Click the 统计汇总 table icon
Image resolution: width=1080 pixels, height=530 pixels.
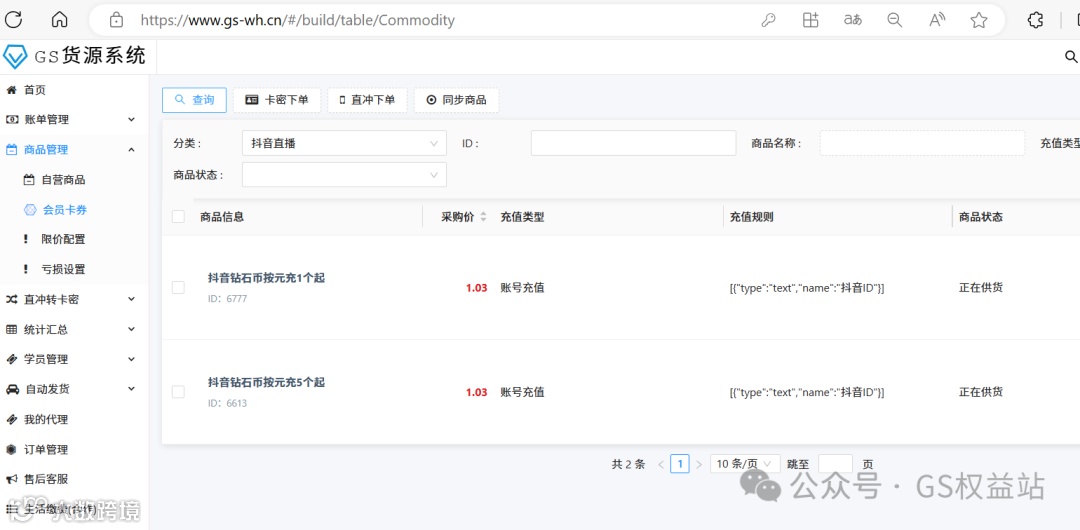click(12, 329)
